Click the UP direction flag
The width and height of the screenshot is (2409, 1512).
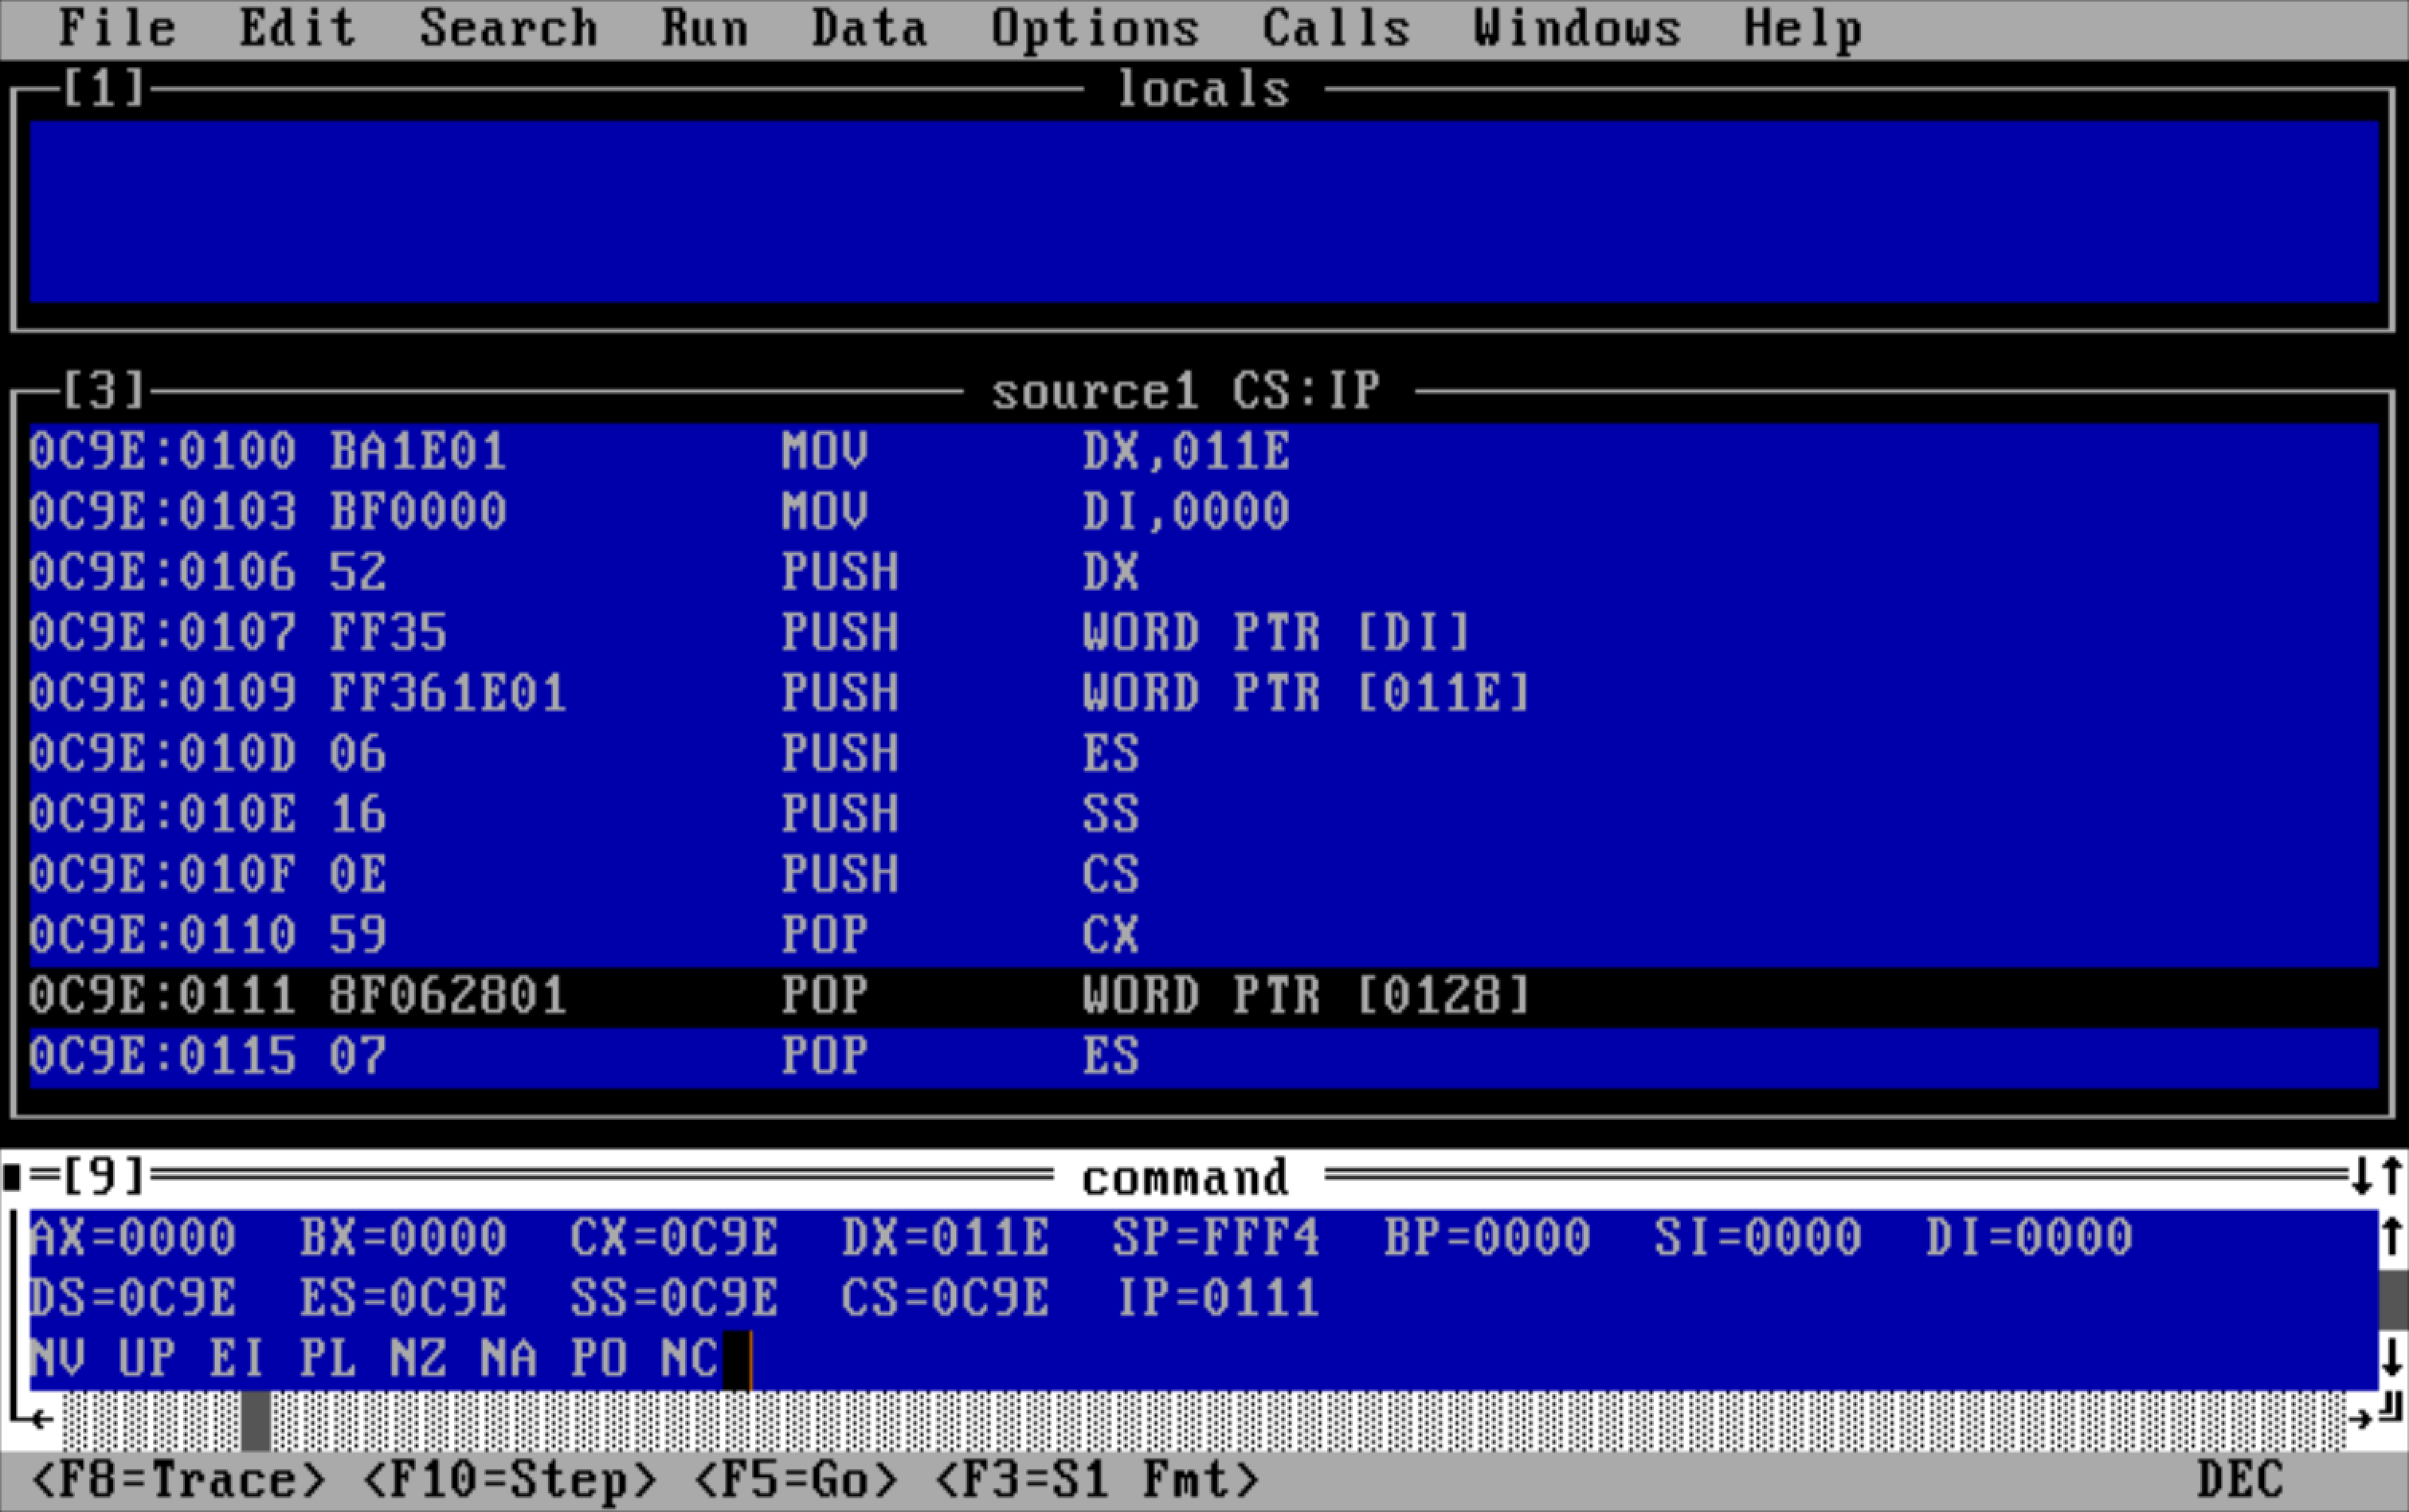click(x=148, y=1359)
